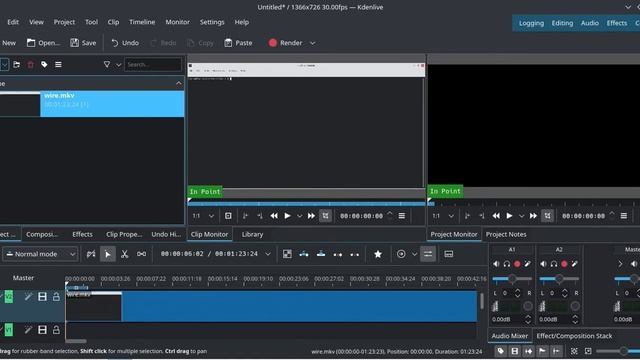640x360 pixels.
Task: Open the Monitor menu
Action: tap(178, 22)
